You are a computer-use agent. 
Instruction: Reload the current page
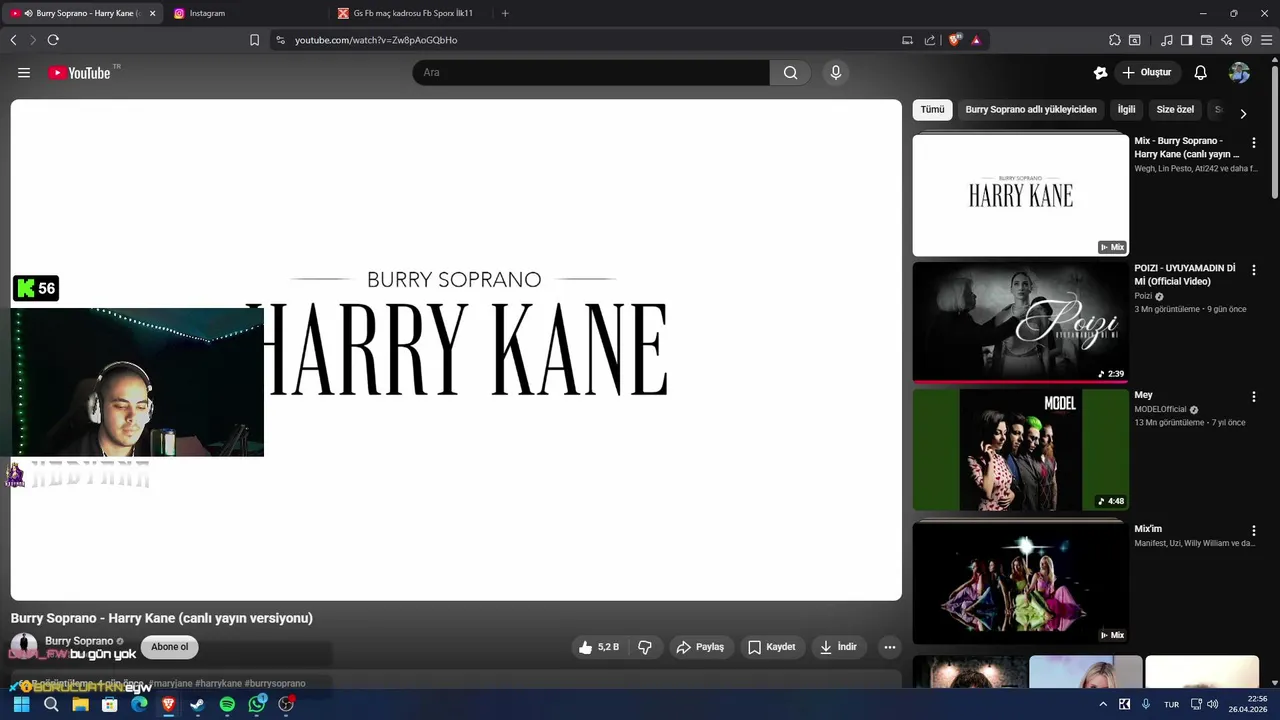tap(53, 40)
